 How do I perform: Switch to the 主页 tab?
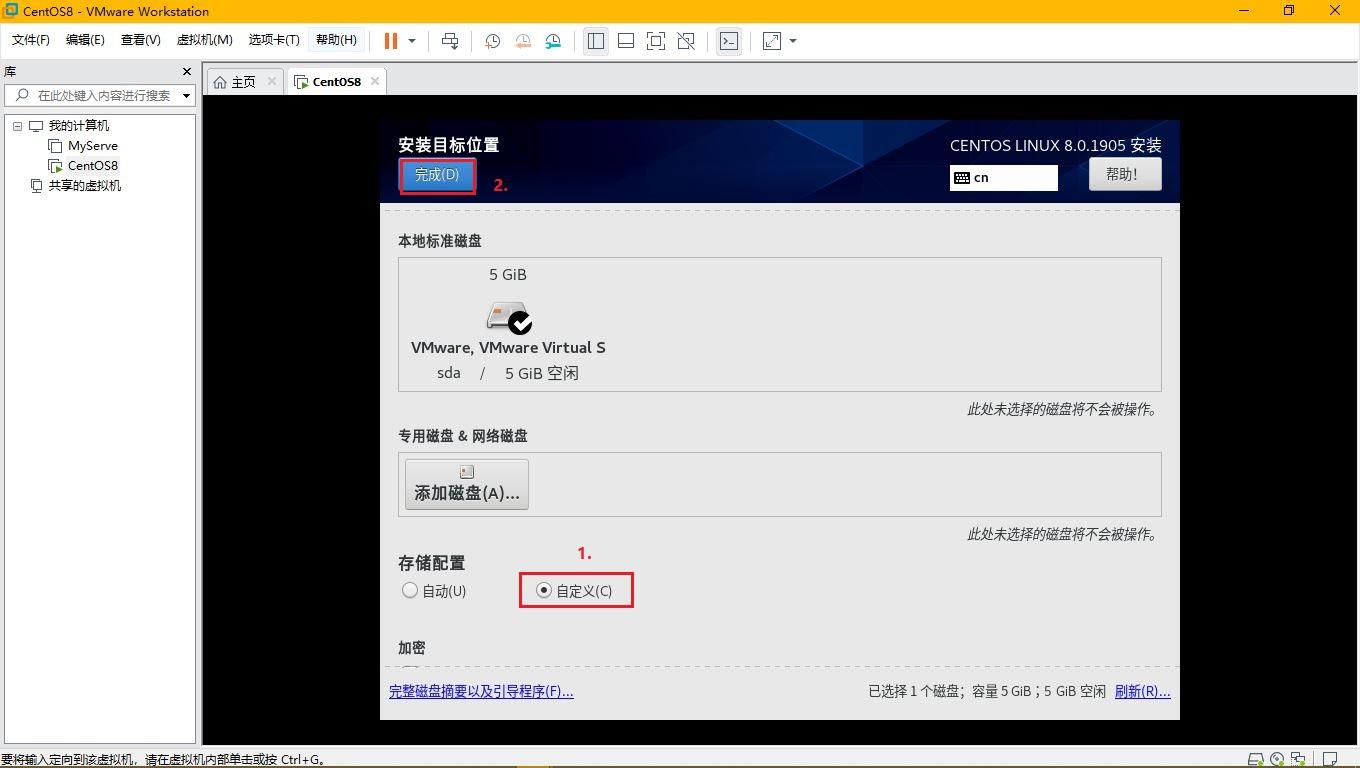pyautogui.click(x=244, y=82)
